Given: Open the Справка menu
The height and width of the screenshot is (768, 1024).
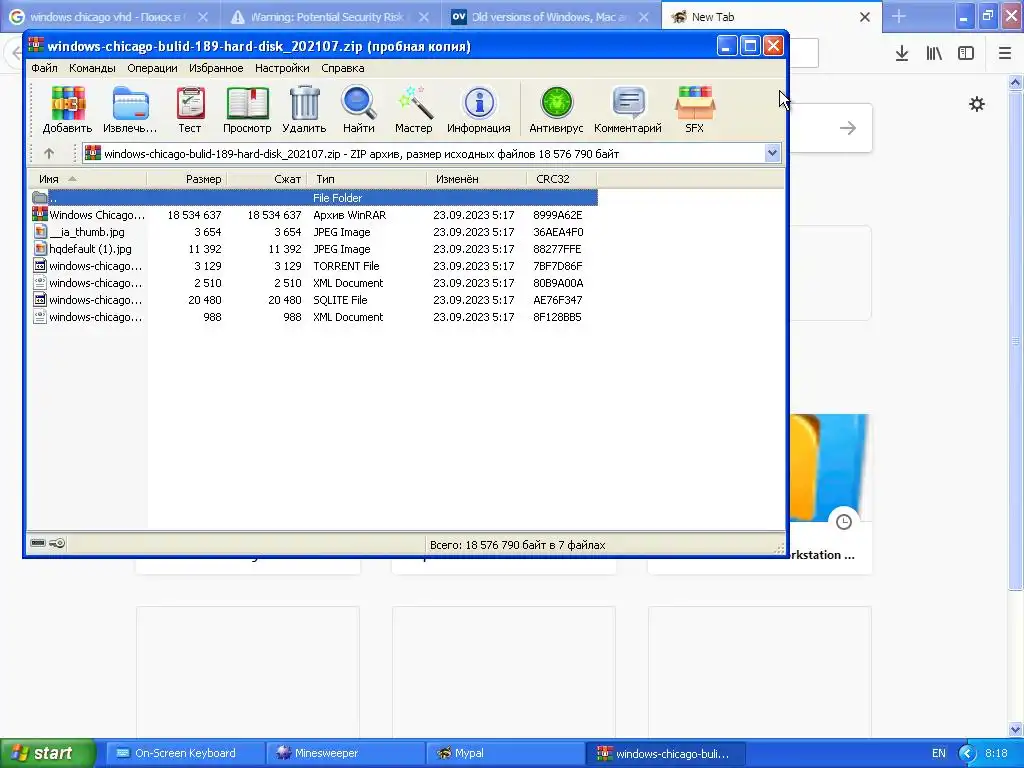Looking at the screenshot, I should pyautogui.click(x=343, y=68).
